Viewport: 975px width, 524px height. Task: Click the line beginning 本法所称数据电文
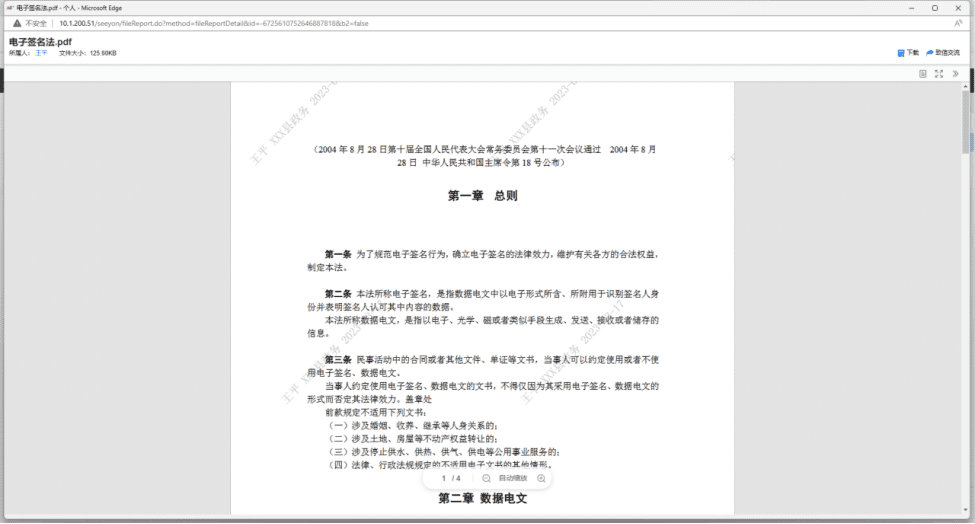point(491,320)
